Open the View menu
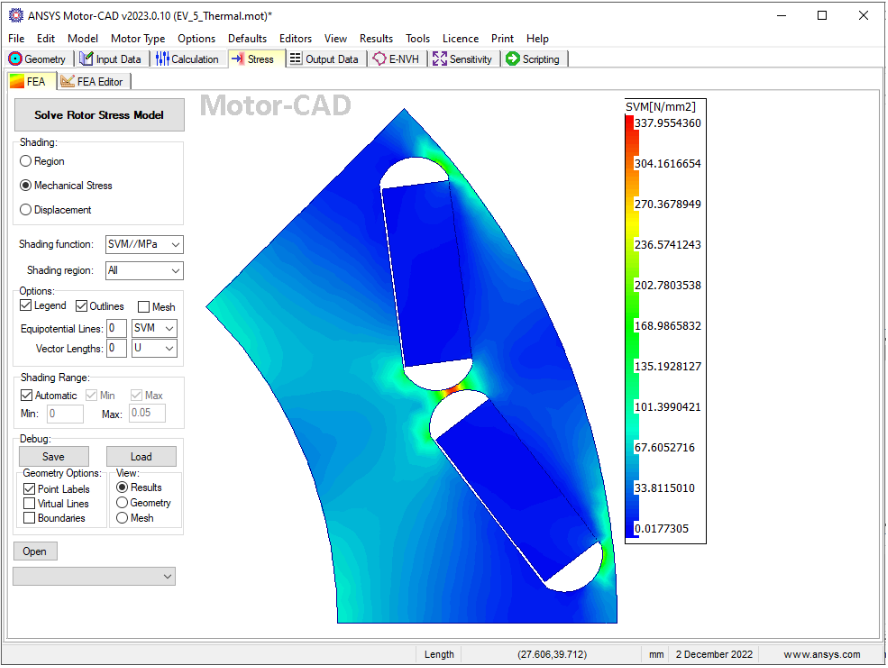Image resolution: width=888 pixels, height=668 pixels. [335, 38]
